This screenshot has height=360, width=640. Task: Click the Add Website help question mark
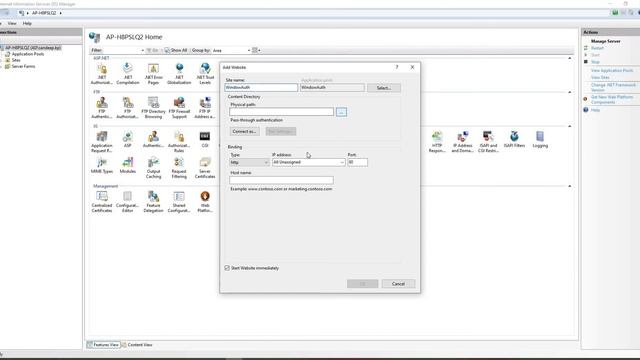click(x=397, y=67)
